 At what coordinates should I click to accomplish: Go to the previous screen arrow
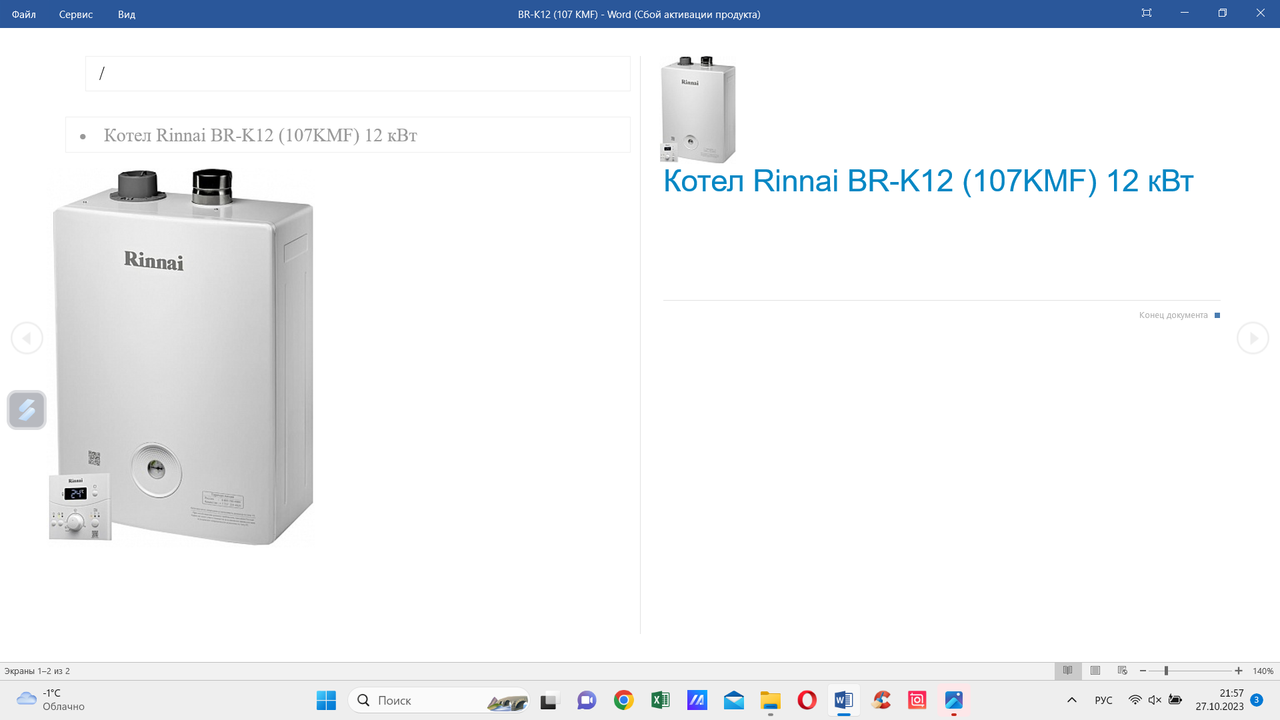(27, 338)
